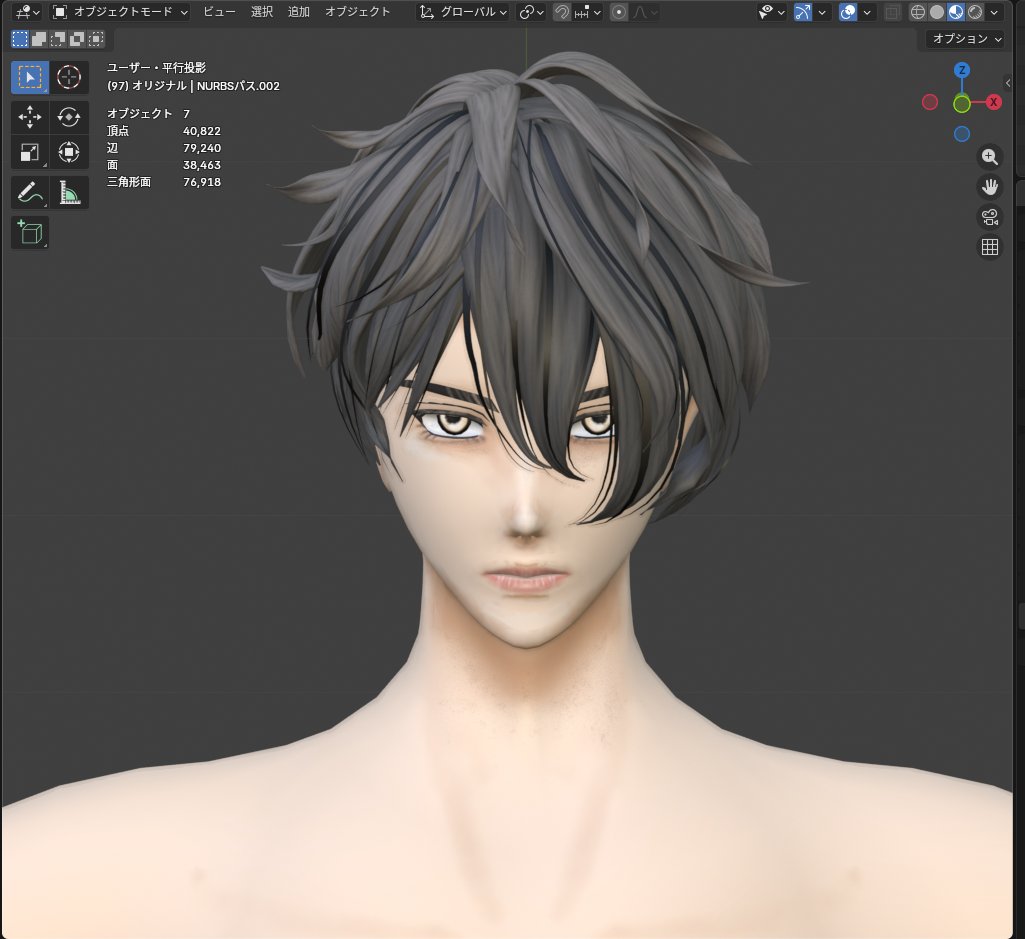1025x939 pixels.
Task: Click the (97) オリジナル | NURBSパス.002 label
Action: (x=193, y=86)
